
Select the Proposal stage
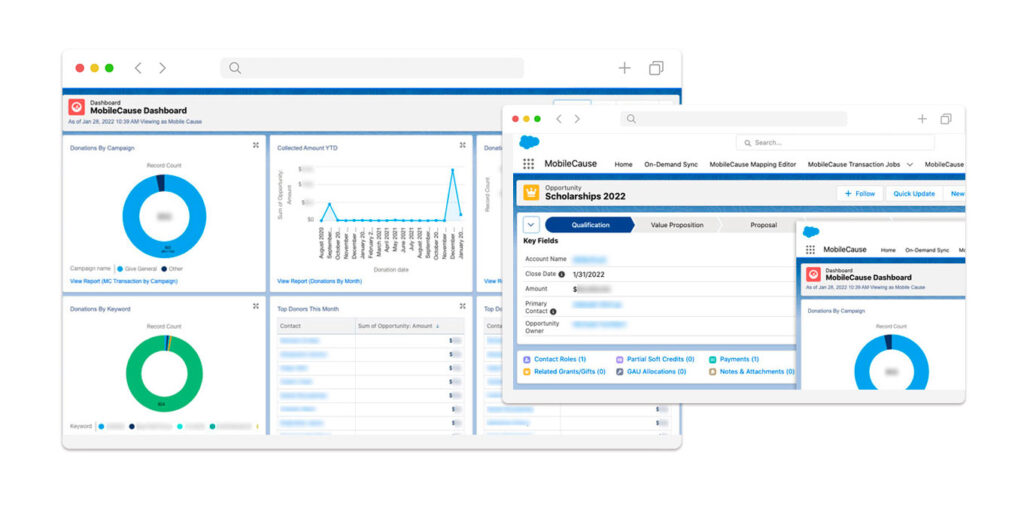tap(763, 225)
